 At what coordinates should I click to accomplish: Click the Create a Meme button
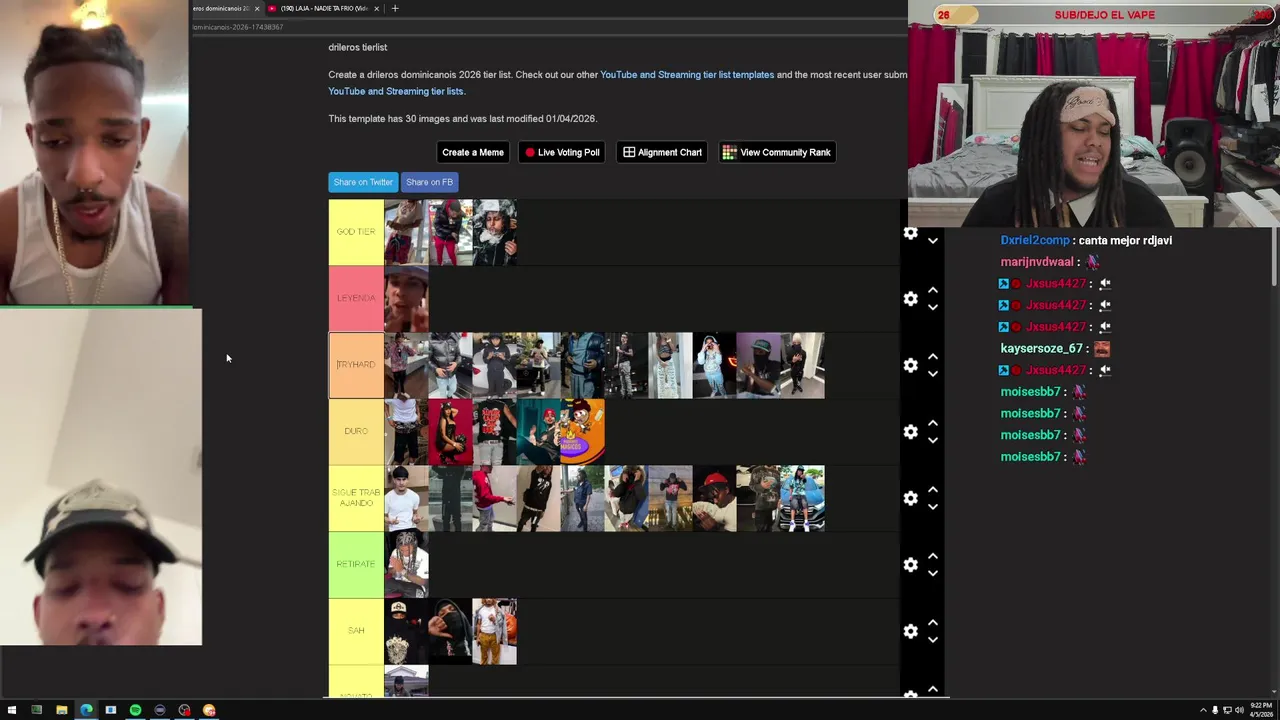pyautogui.click(x=472, y=152)
